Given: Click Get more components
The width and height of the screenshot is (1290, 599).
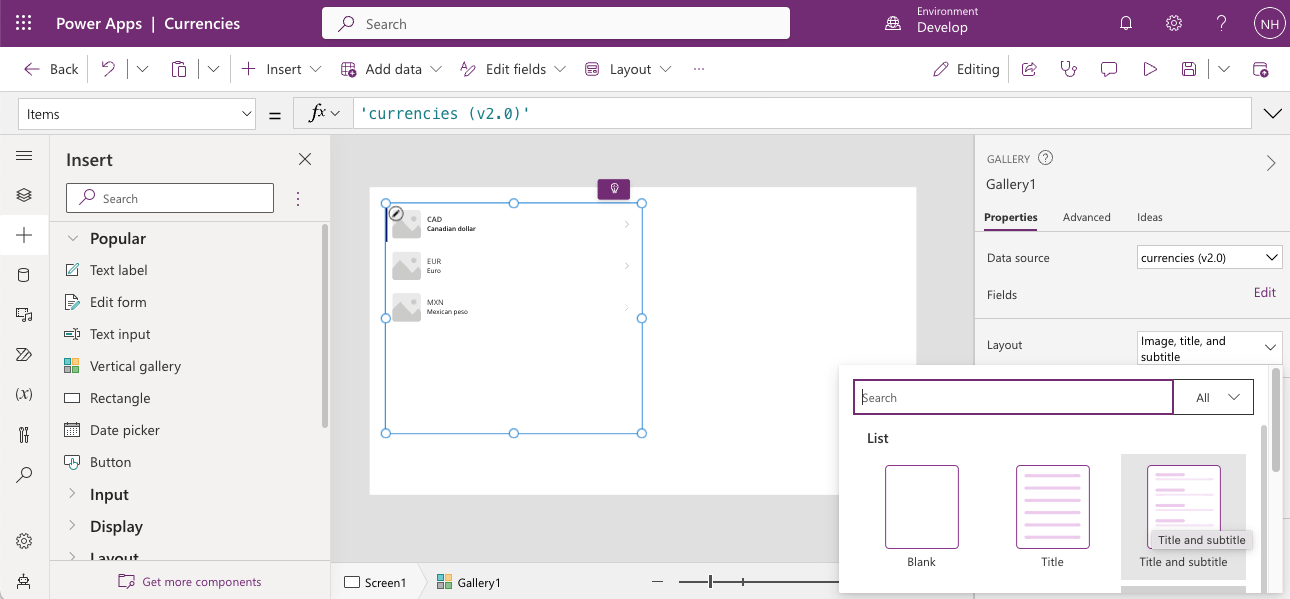Looking at the screenshot, I should click(190, 581).
